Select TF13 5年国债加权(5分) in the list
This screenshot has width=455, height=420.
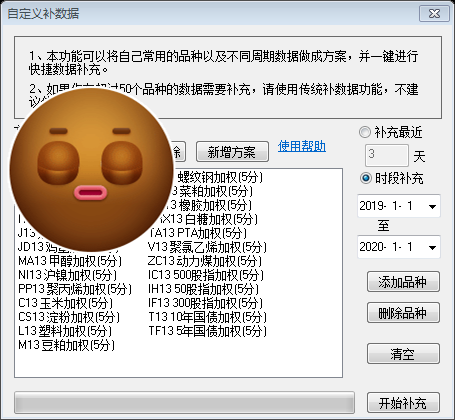tap(207, 331)
